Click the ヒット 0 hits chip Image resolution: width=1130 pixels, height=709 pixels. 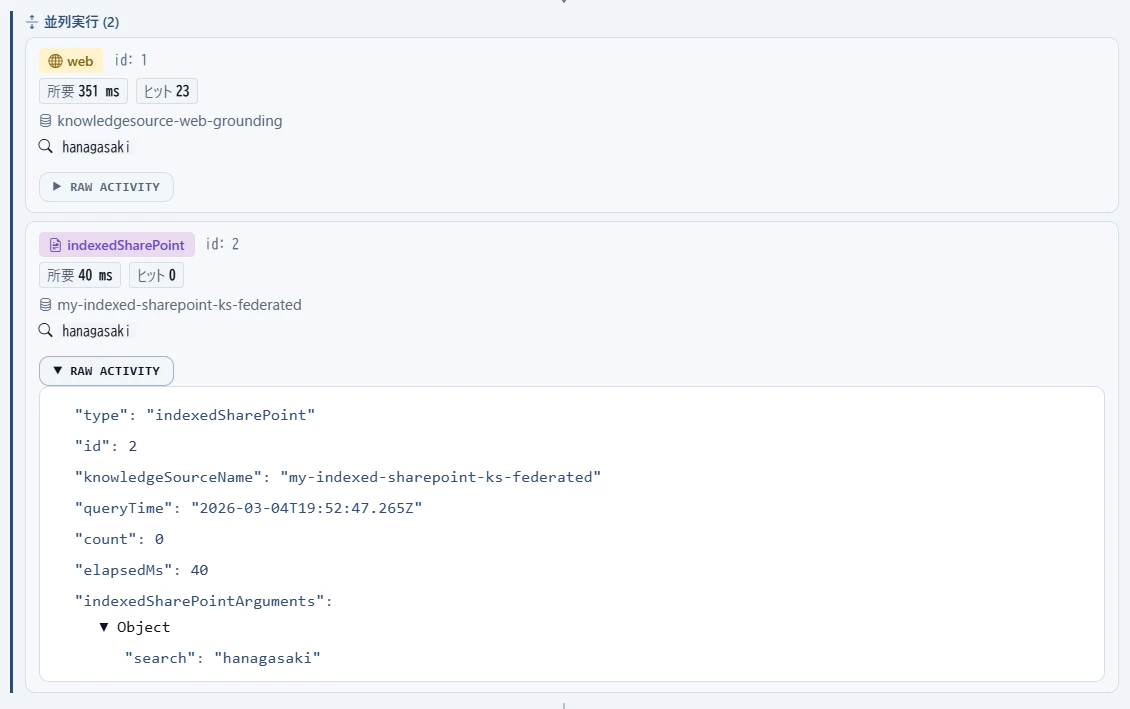[156, 275]
